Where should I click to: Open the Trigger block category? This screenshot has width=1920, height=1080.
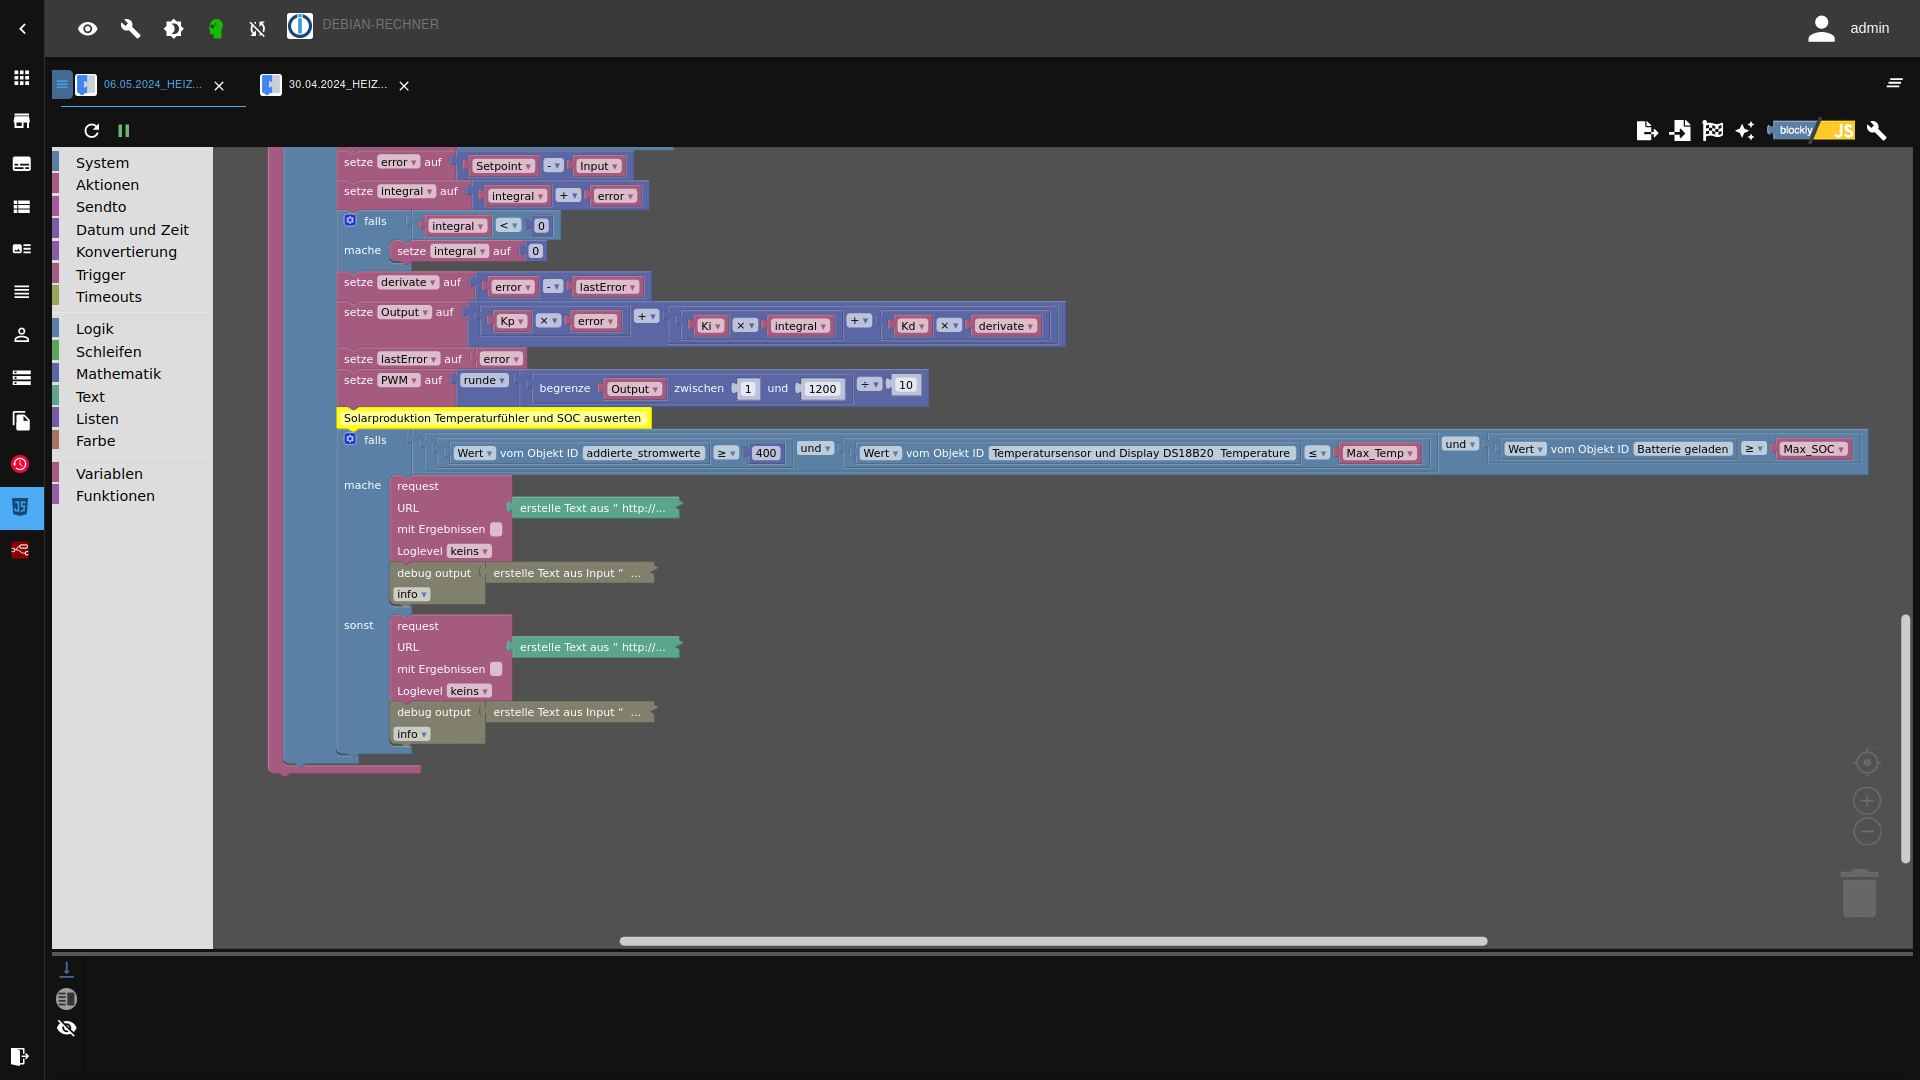pyautogui.click(x=100, y=275)
